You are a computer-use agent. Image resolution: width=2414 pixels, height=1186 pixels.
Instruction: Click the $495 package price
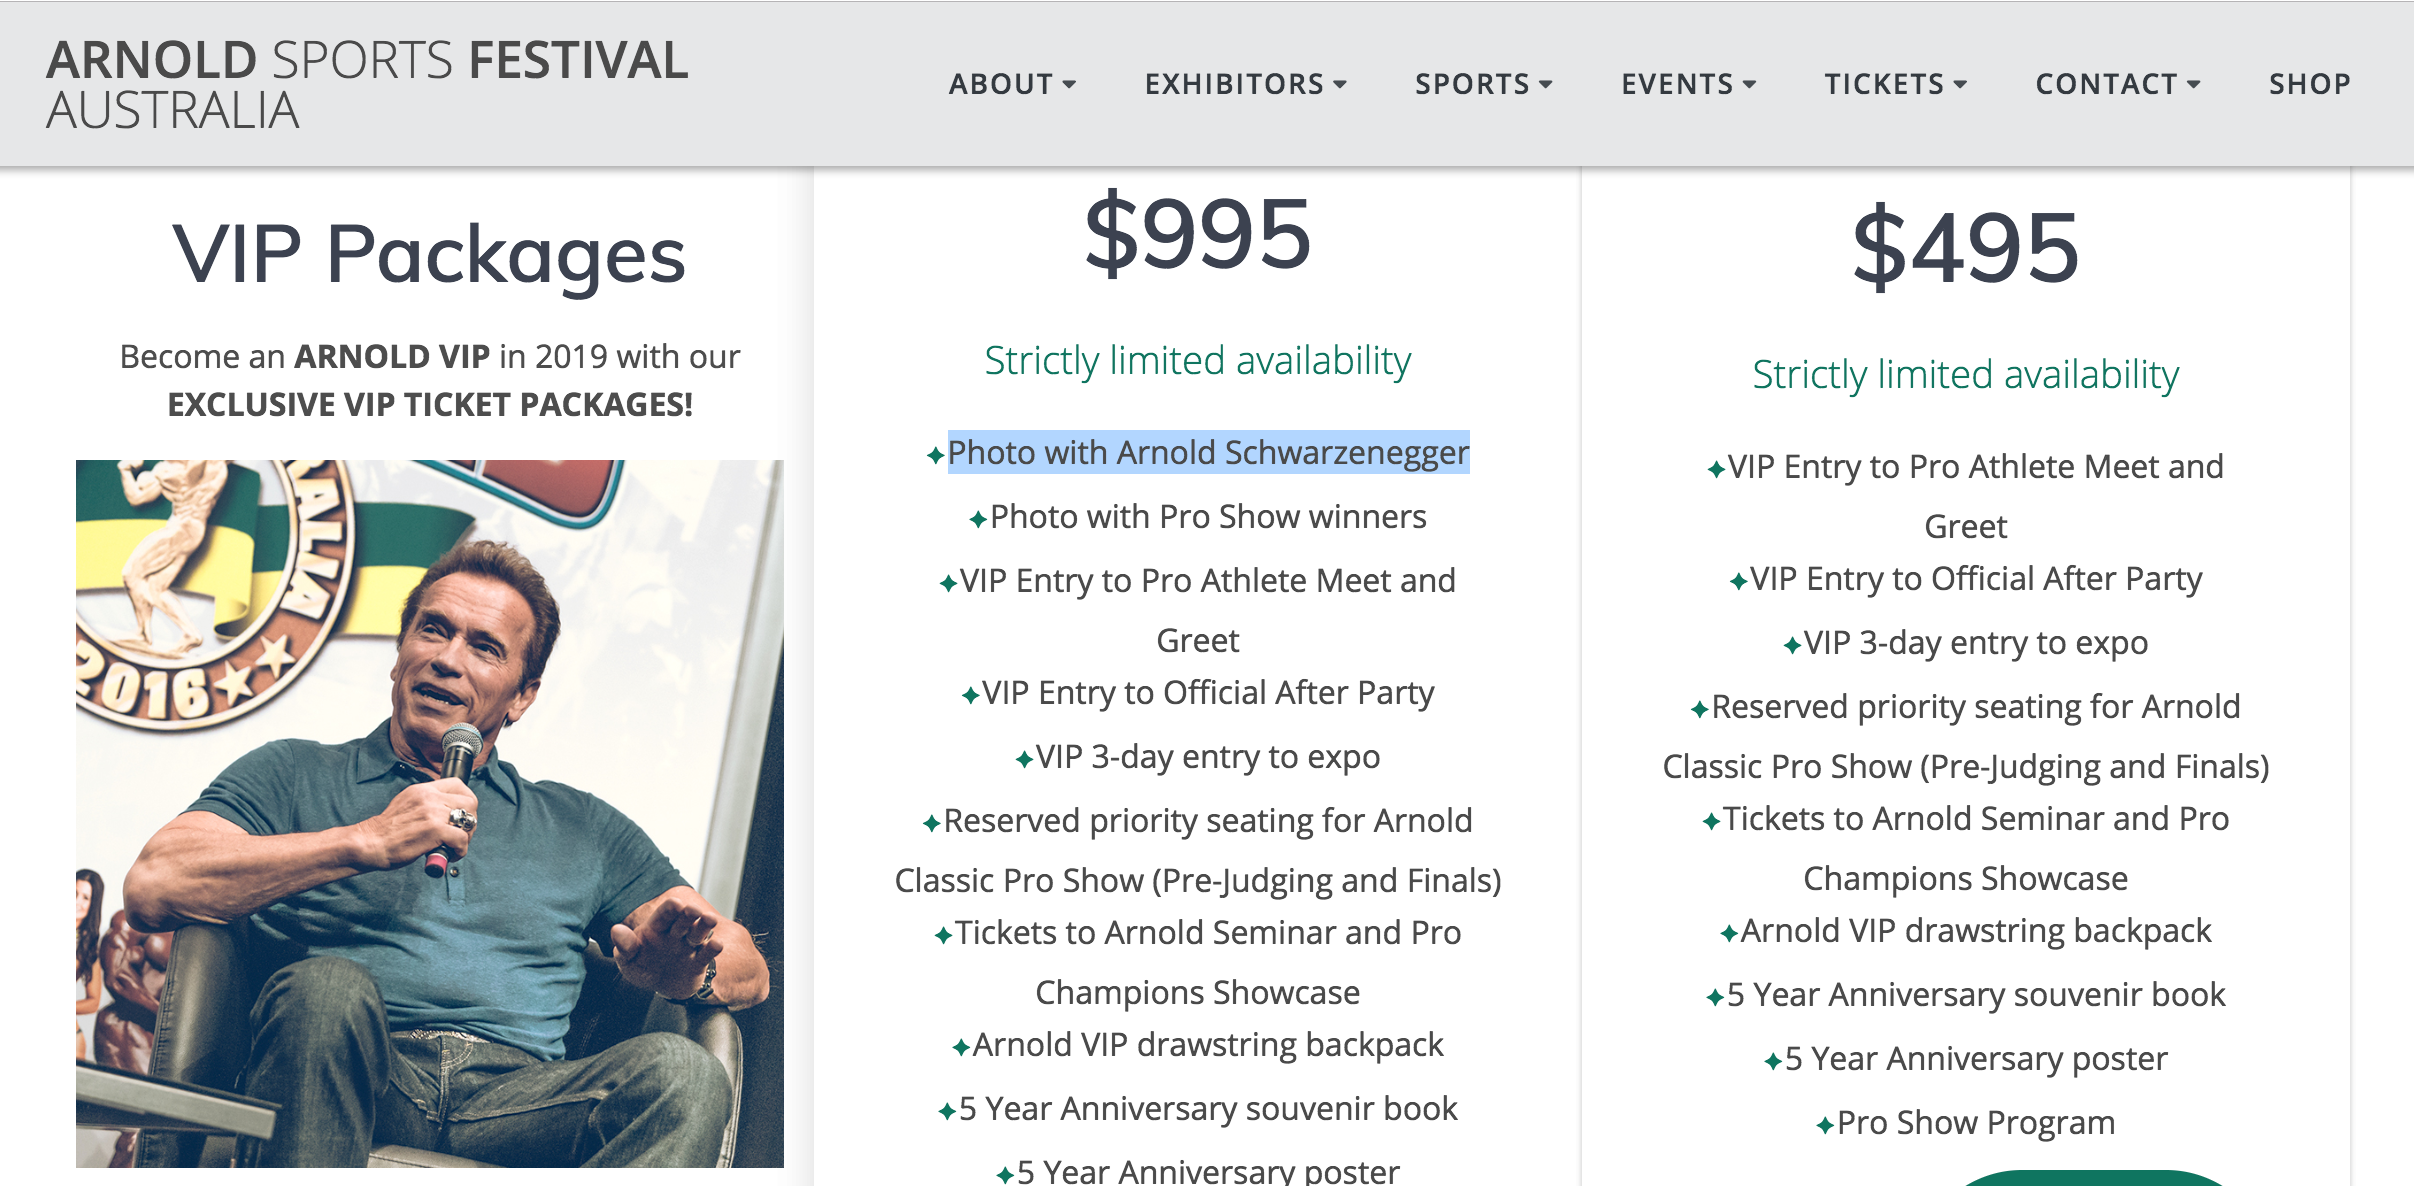[1965, 248]
